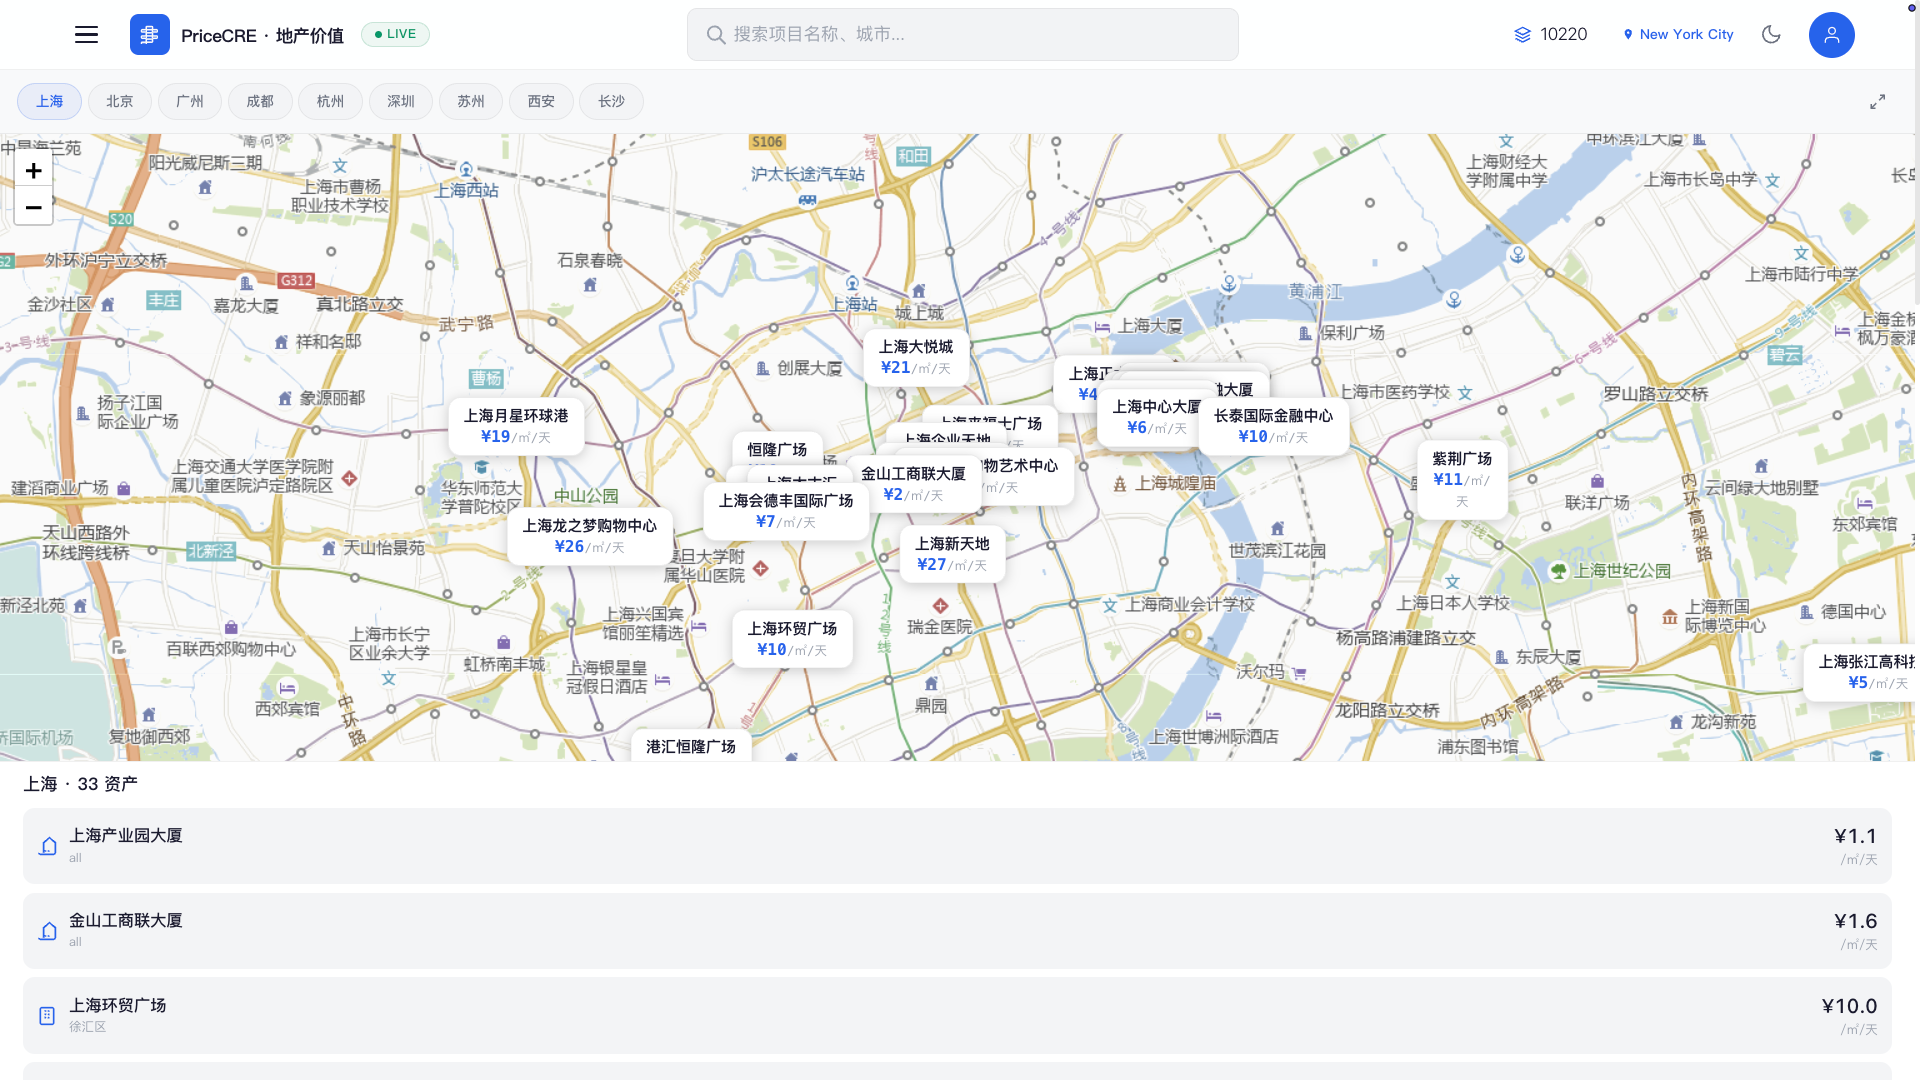Click the 10220 layers count
The height and width of the screenshot is (1080, 1920).
pyautogui.click(x=1564, y=35)
